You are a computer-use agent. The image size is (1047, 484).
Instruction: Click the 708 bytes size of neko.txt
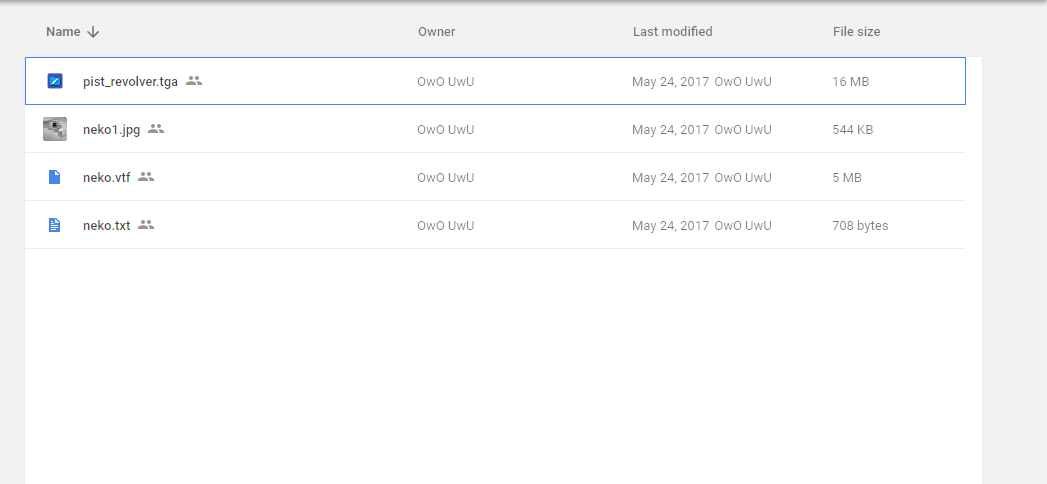860,226
